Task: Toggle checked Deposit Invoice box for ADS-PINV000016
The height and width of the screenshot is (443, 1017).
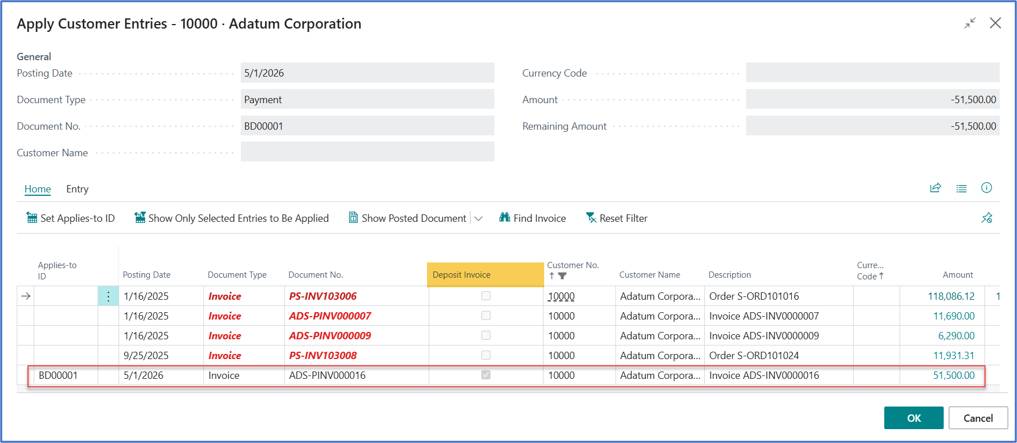Action: [486, 375]
